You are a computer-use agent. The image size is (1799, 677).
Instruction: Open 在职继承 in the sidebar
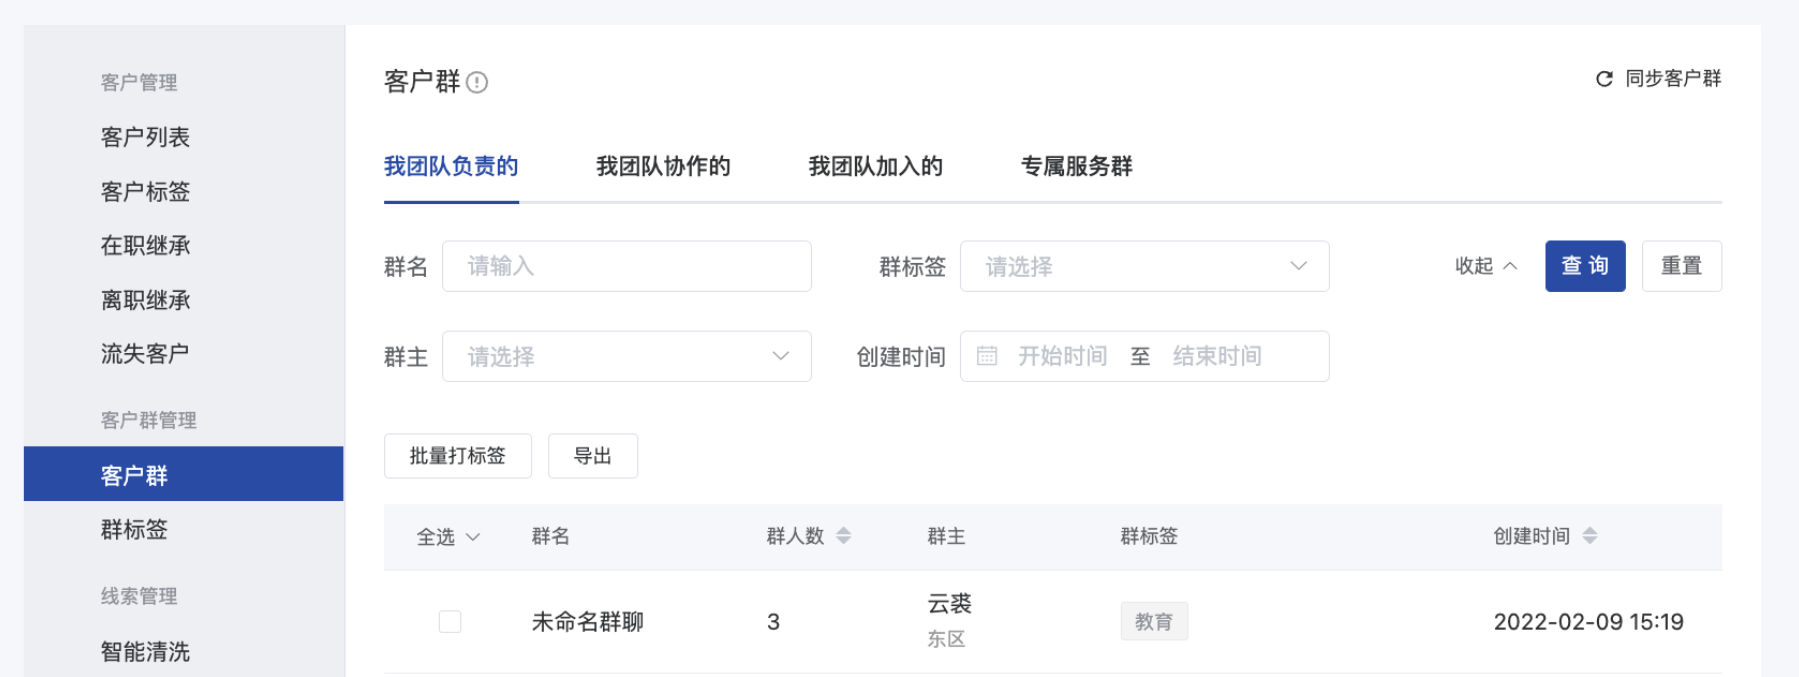coord(145,245)
